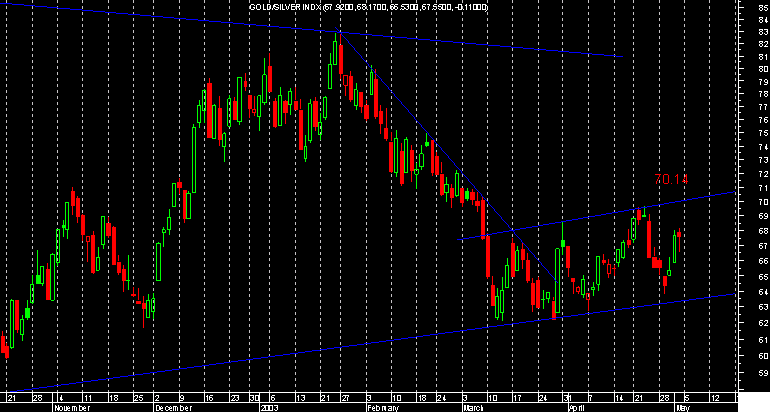This screenshot has height=412, width=770.
Task: Click date label 12 on time axis
Action: 715,398
